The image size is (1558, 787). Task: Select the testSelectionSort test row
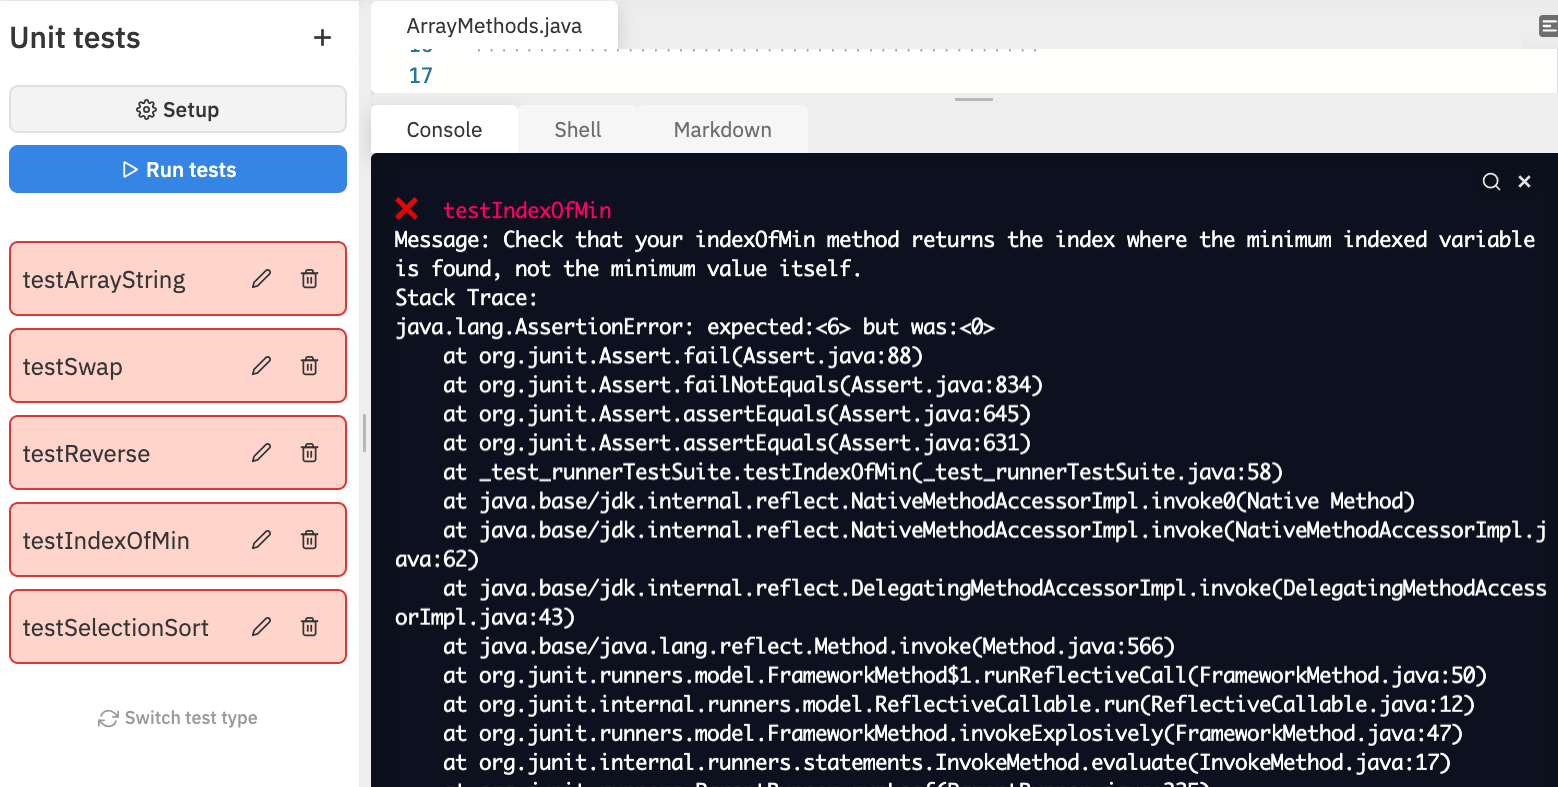click(178, 627)
